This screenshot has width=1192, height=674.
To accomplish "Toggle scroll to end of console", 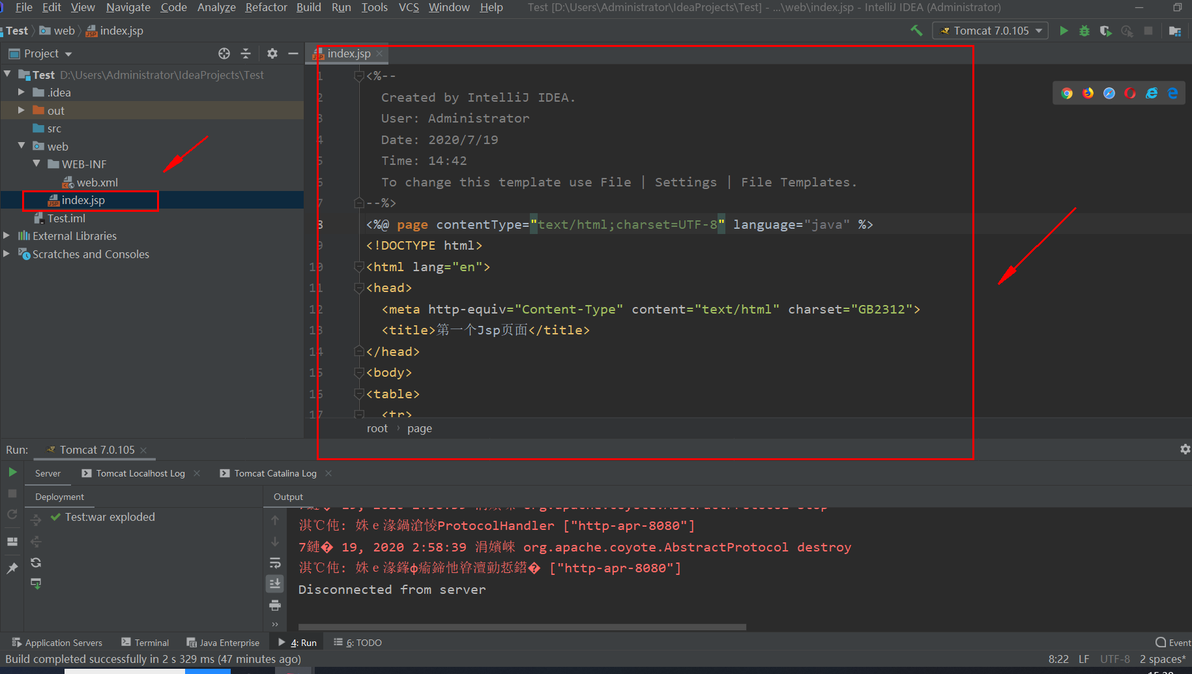I will coord(275,584).
